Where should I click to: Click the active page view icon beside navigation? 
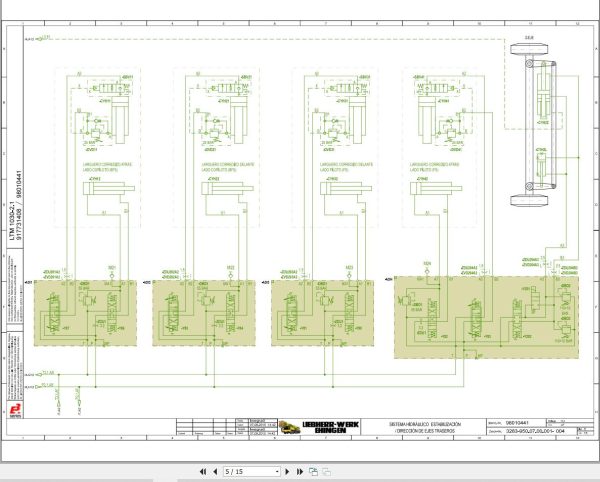tap(313, 472)
